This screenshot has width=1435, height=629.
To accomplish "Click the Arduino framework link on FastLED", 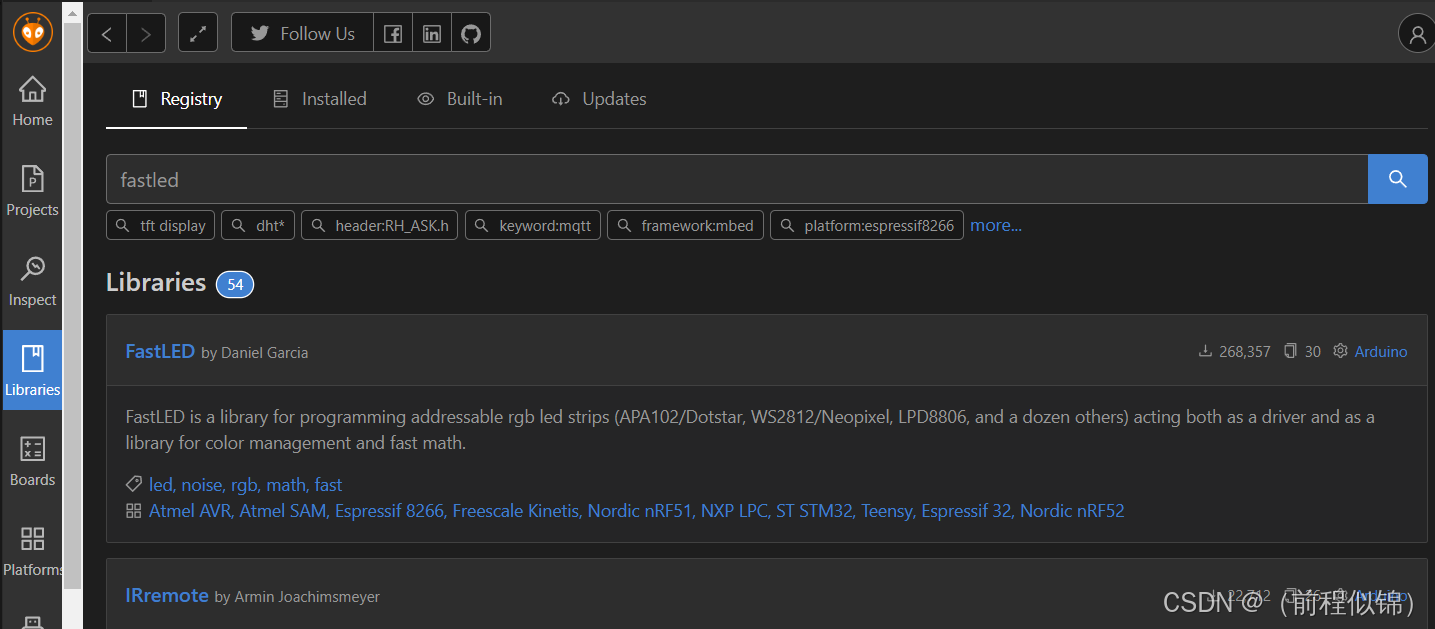I will point(1381,352).
